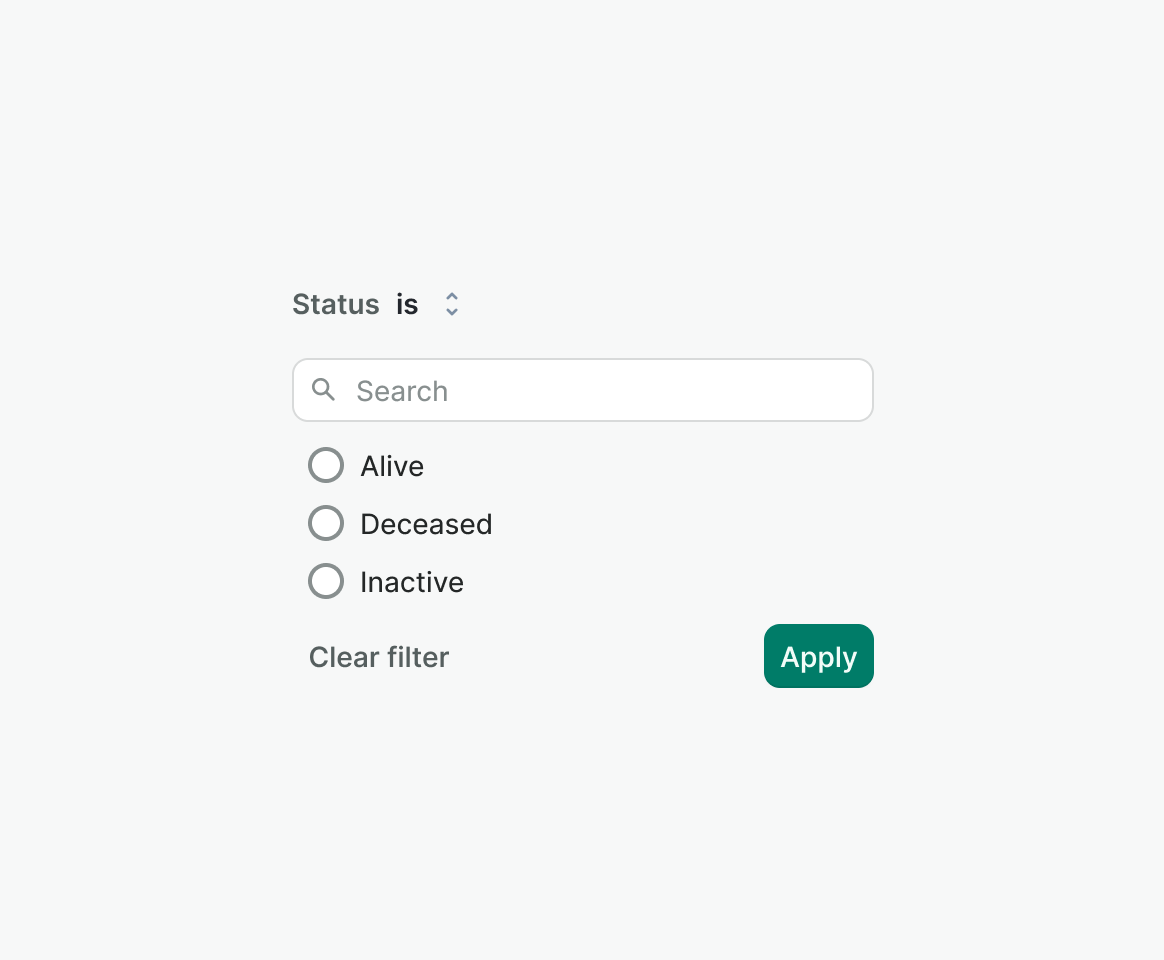The width and height of the screenshot is (1164, 960).
Task: Choose the Inactive option label
Action: 412,582
